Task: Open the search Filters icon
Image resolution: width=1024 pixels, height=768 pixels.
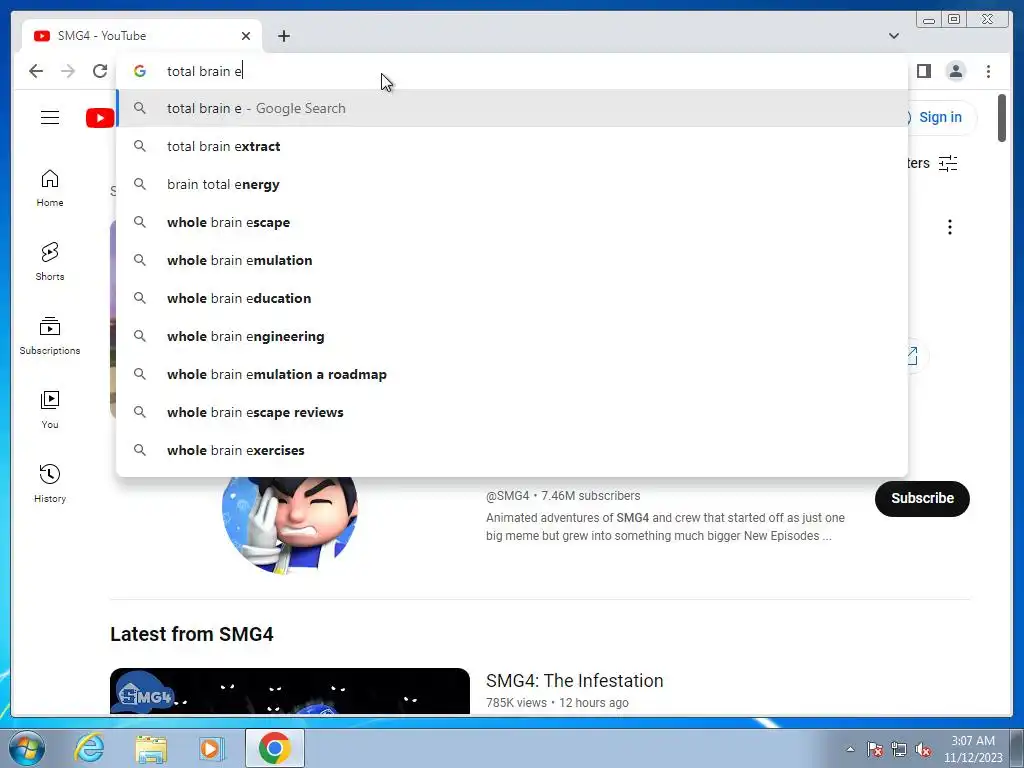Action: pyautogui.click(x=948, y=163)
